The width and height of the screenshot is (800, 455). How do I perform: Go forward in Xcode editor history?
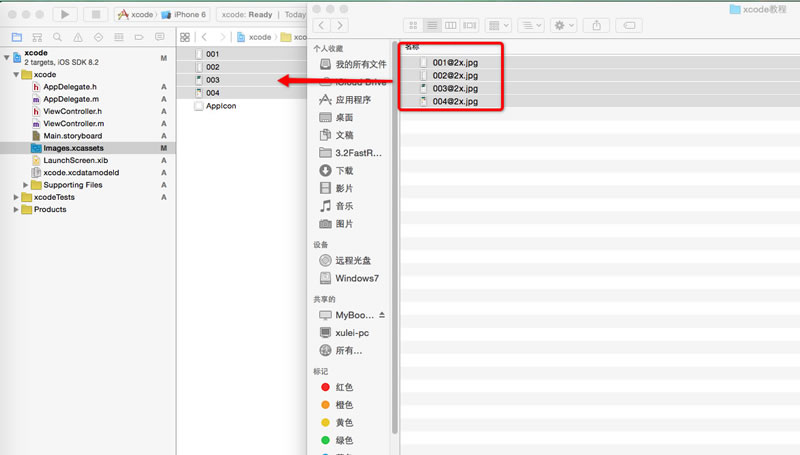coord(222,37)
